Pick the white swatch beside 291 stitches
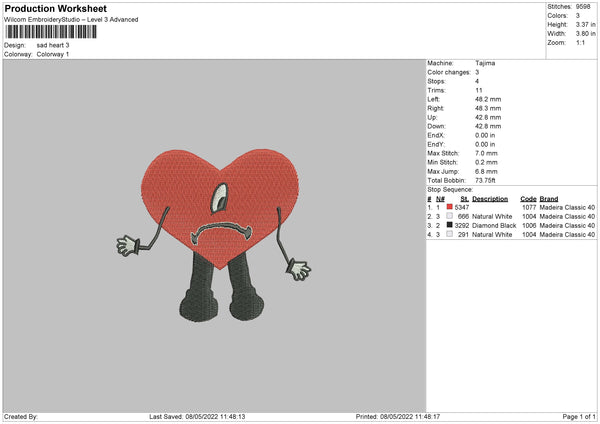600x424 pixels. (450, 235)
